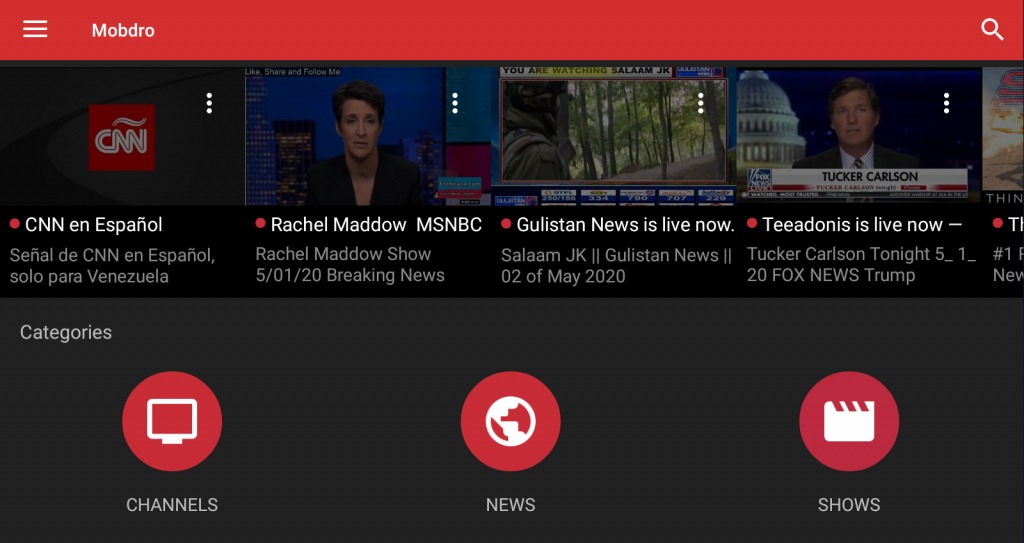Open 'Gulistan News is live now.' title
Image resolution: width=1024 pixels, height=543 pixels.
[x=625, y=225]
